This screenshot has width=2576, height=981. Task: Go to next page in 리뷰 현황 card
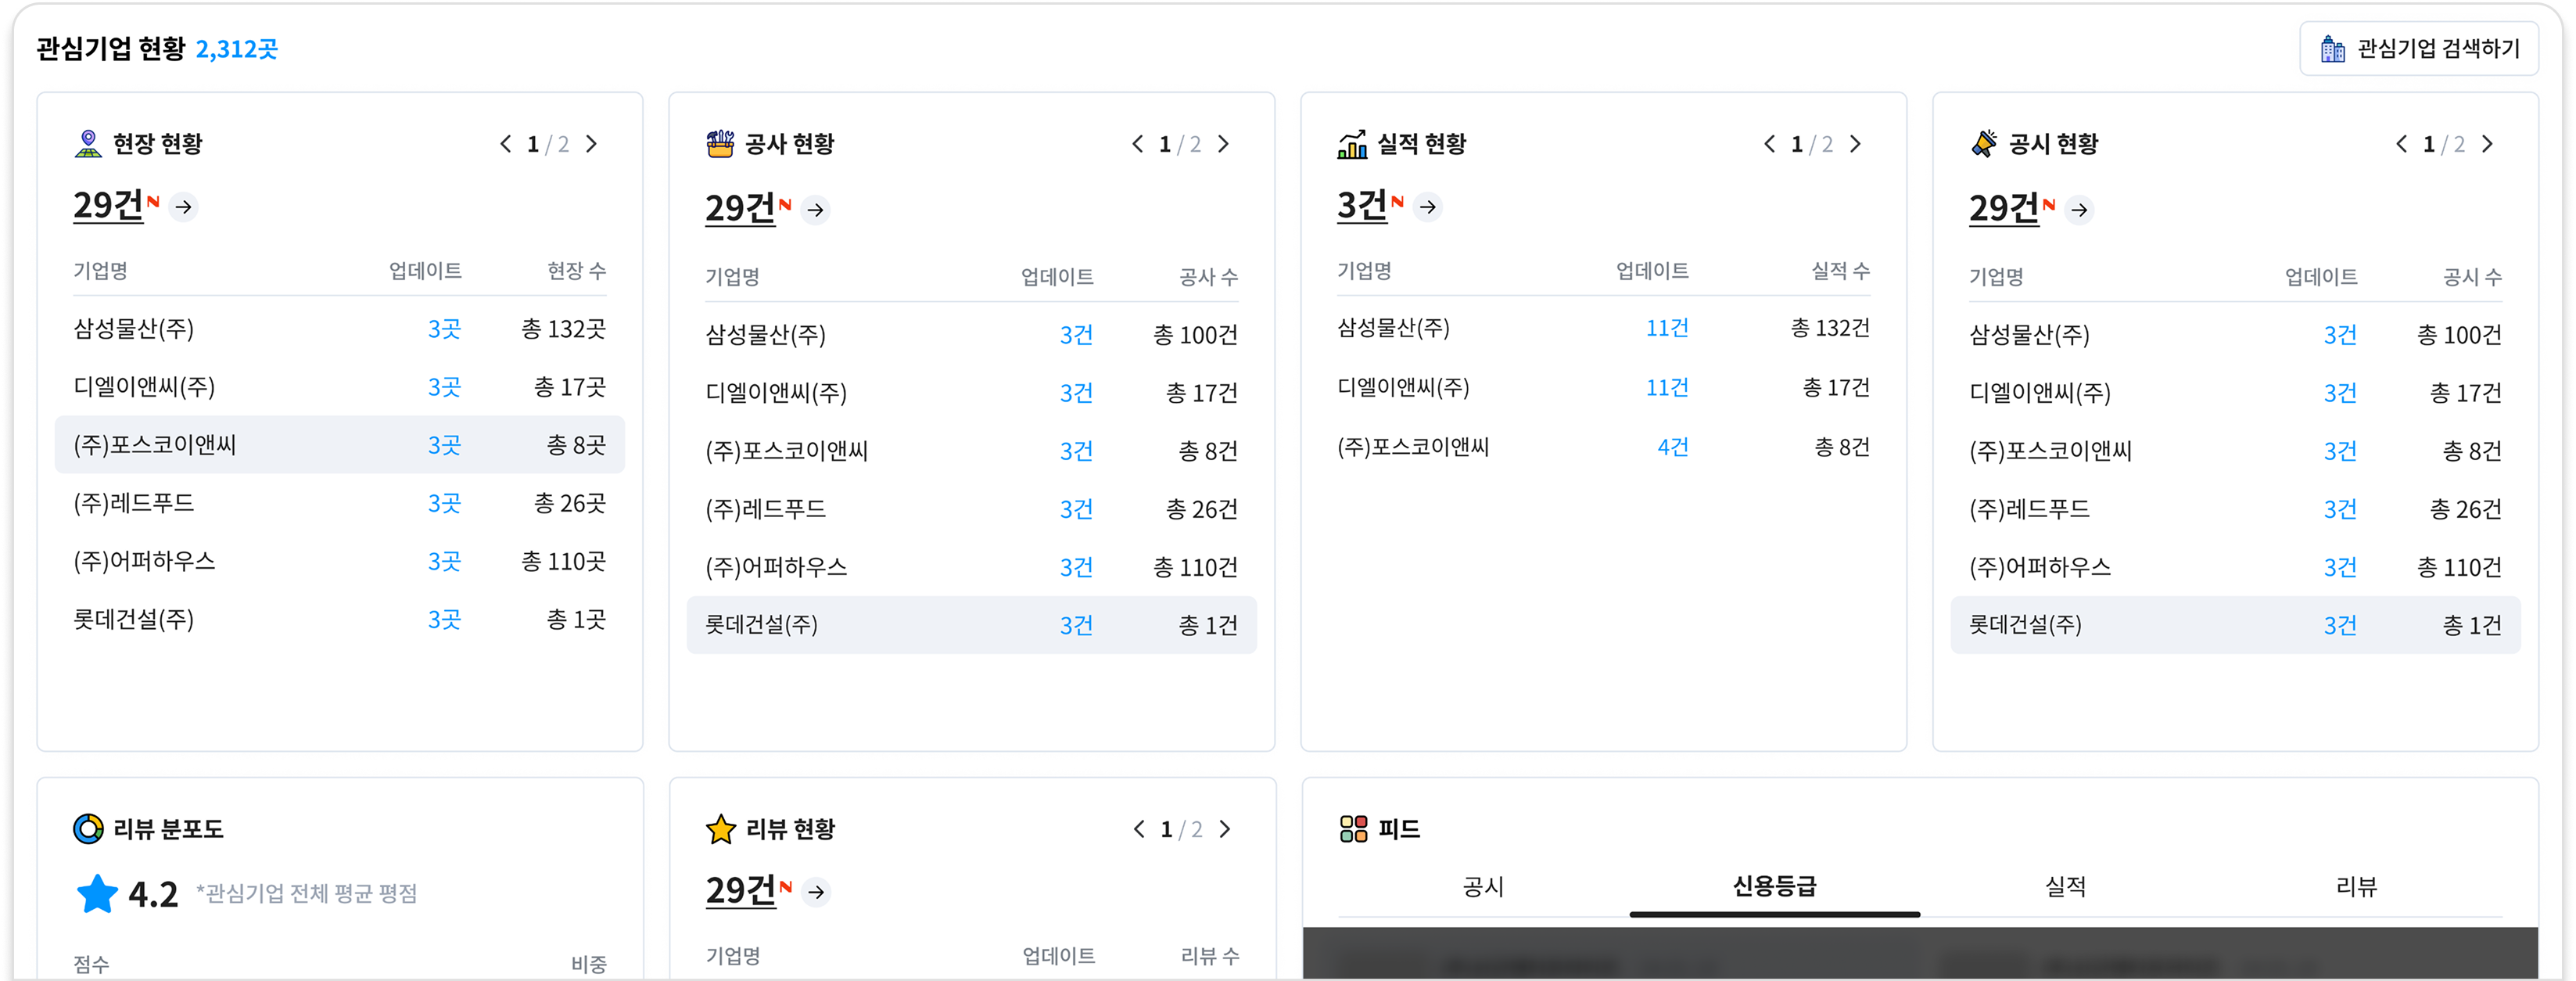(1225, 829)
